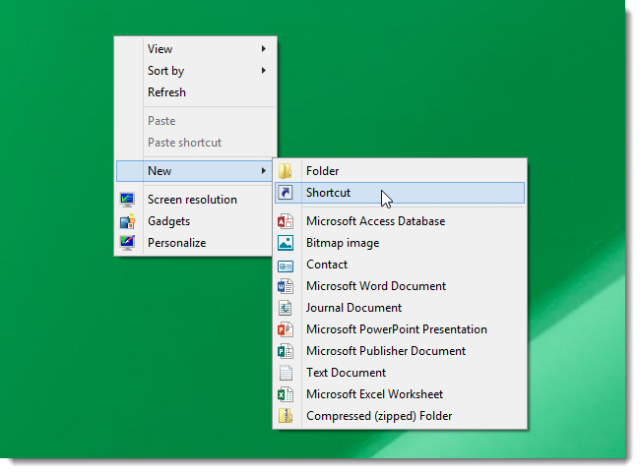Click the Microsoft Word Document icon
Viewport: 640px width, 473px height.
(x=286, y=286)
